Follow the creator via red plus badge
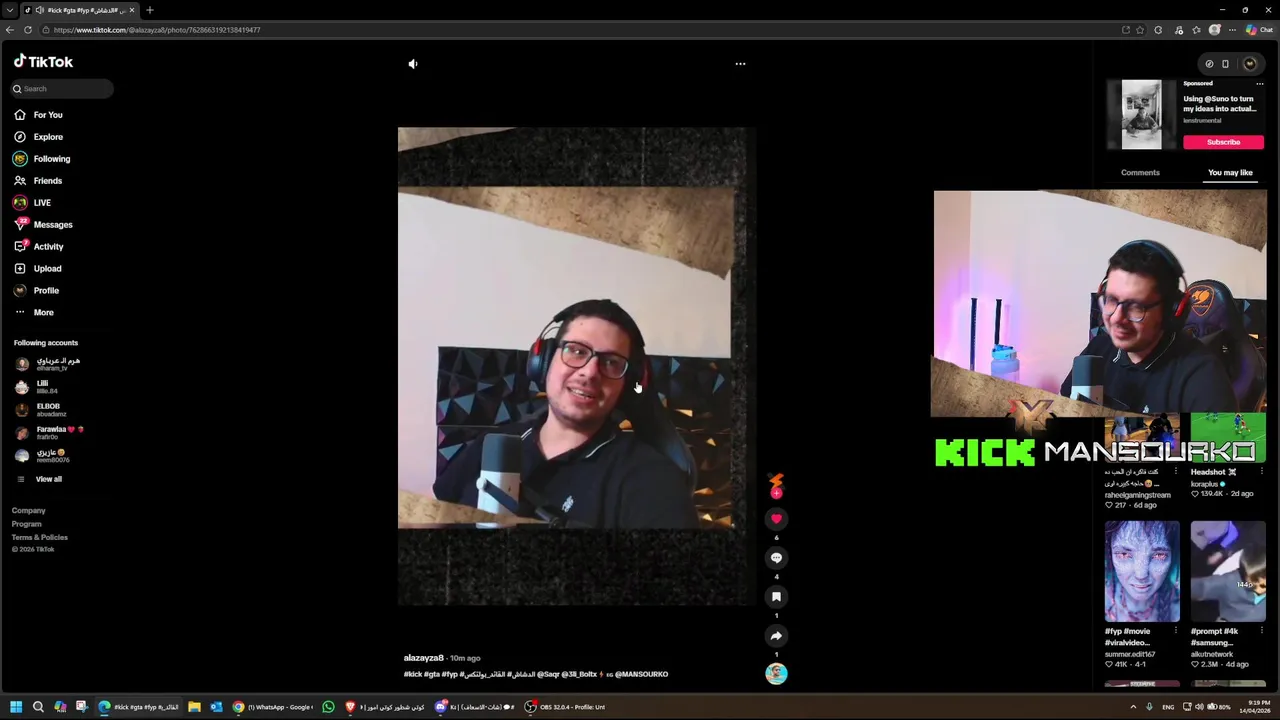1280x720 pixels. point(776,493)
